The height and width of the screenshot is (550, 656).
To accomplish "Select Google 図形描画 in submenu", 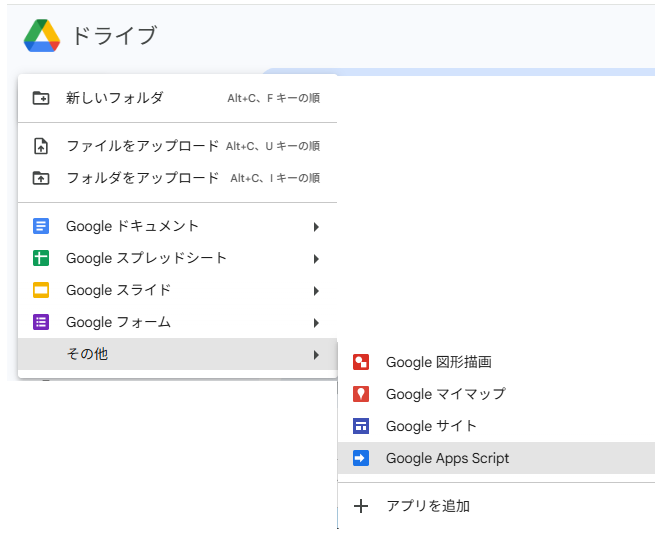I will pyautogui.click(x=496, y=362).
